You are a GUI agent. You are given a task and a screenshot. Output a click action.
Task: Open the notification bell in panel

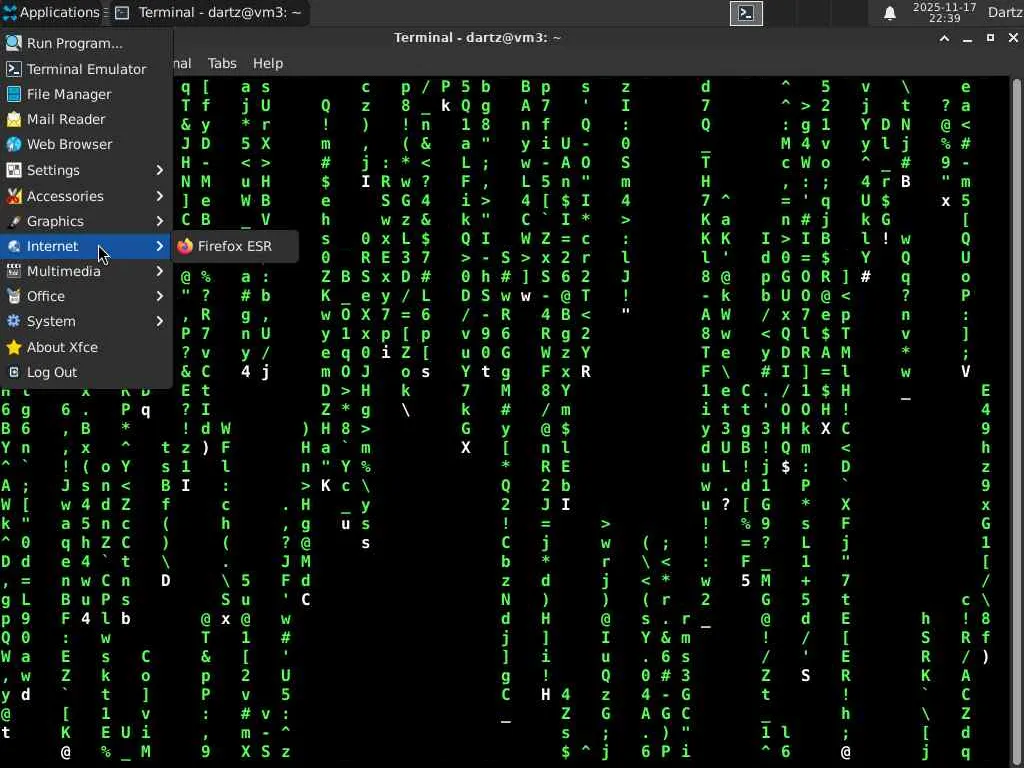(889, 13)
